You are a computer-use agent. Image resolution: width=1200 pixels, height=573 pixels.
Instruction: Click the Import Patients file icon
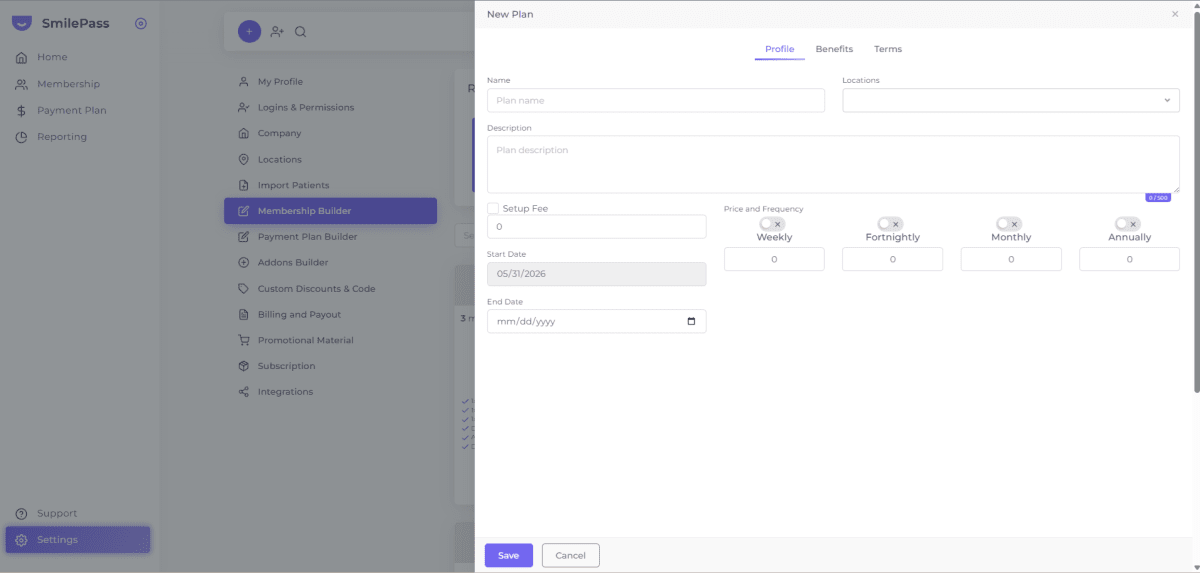pos(243,185)
